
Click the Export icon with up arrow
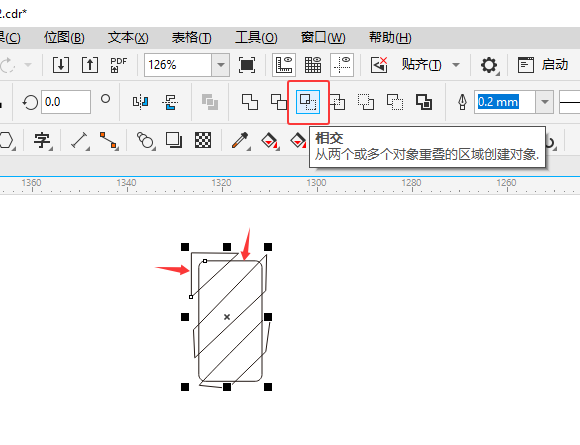coord(90,65)
